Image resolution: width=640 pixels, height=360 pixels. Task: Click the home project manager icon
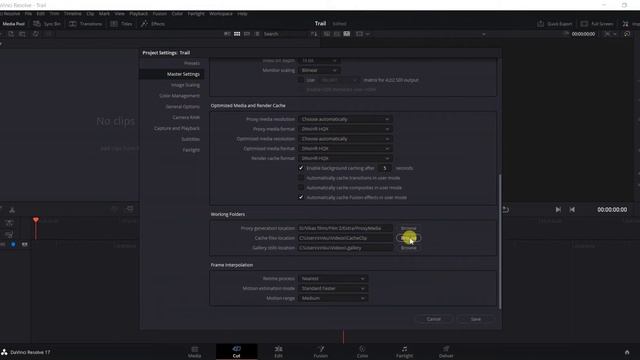[627, 352]
